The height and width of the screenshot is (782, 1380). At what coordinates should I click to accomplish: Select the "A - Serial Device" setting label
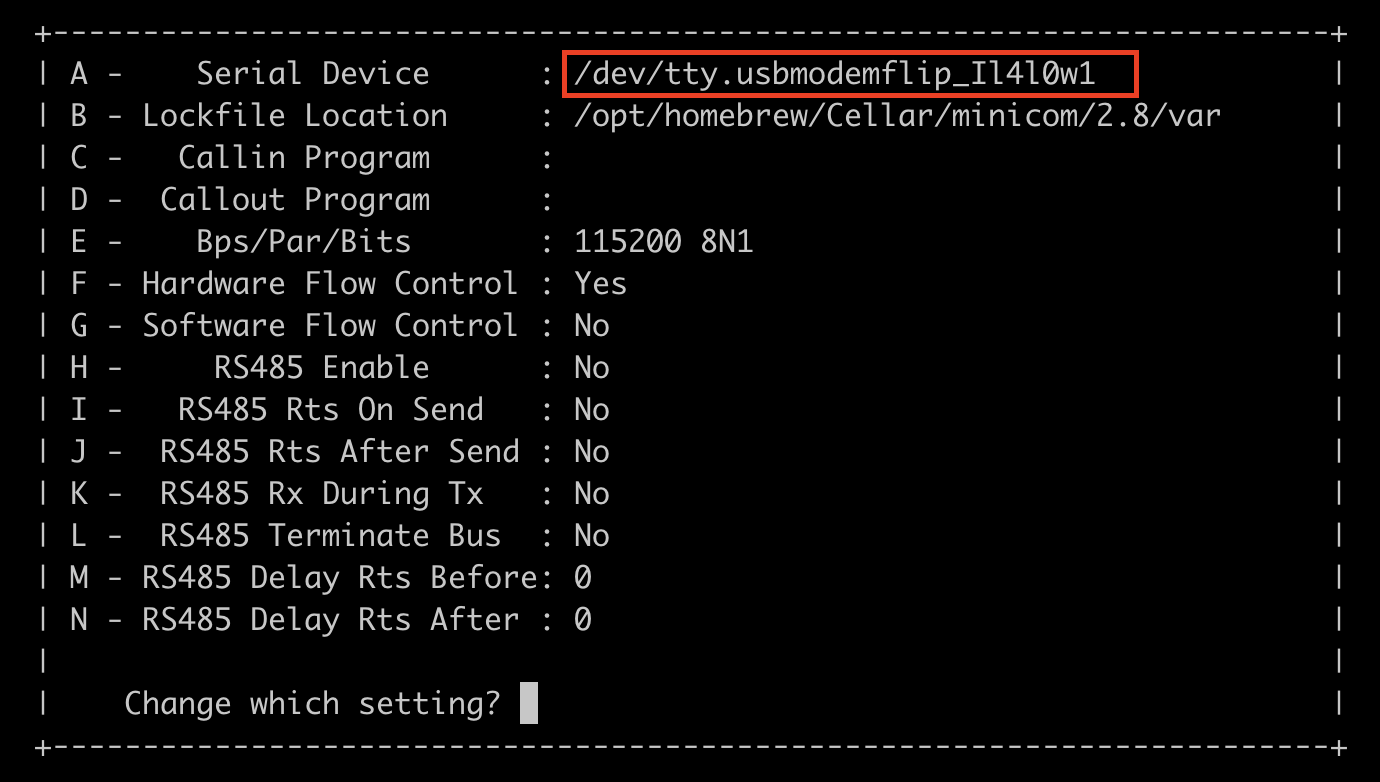[x=249, y=74]
